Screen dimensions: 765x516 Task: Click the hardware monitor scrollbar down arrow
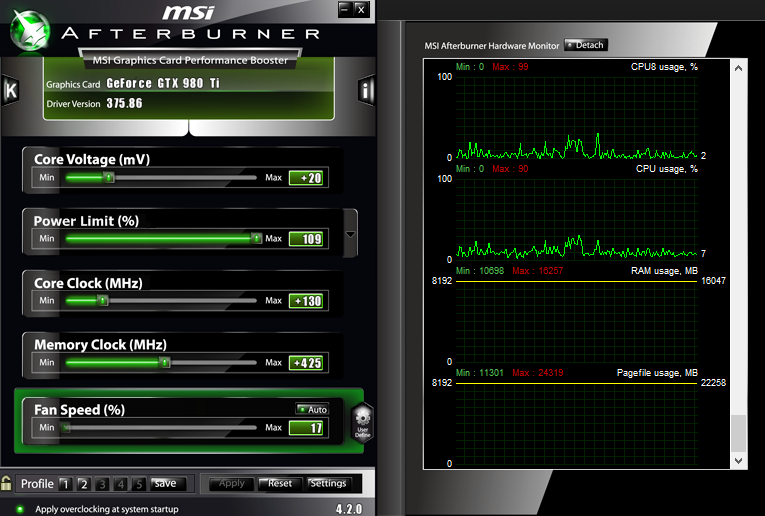(738, 460)
